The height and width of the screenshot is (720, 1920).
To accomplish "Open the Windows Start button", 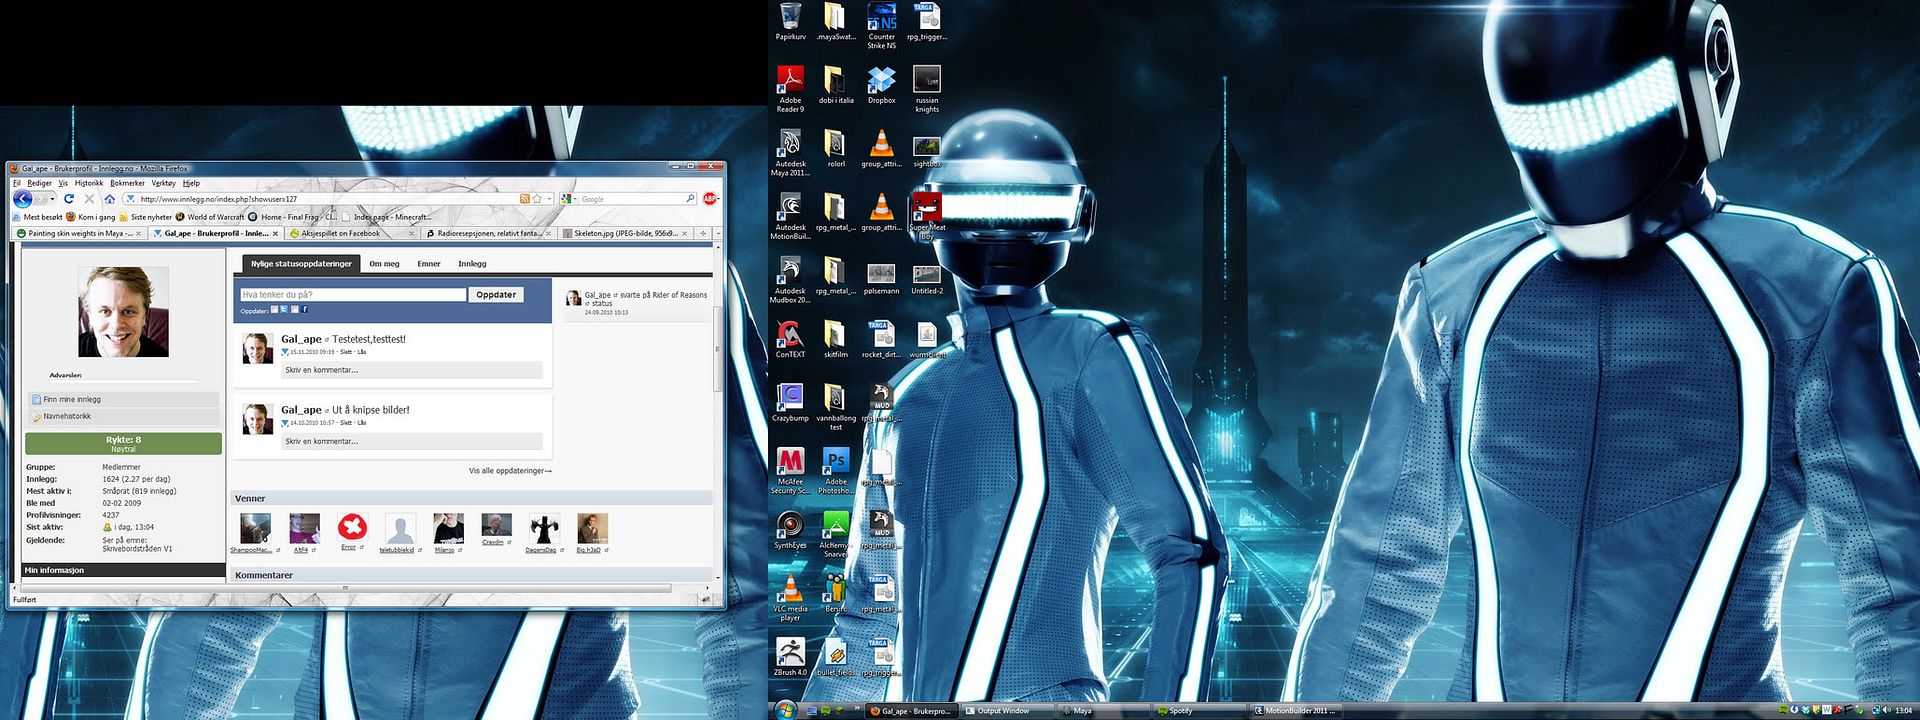I will [784, 710].
